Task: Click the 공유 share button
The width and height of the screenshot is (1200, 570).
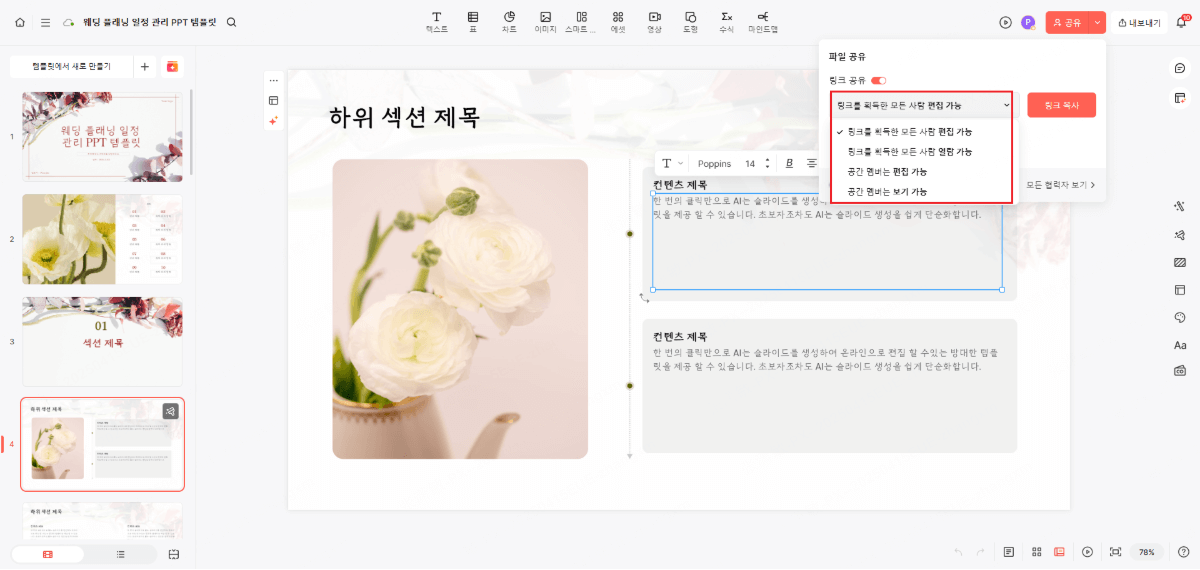Action: pos(1067,22)
